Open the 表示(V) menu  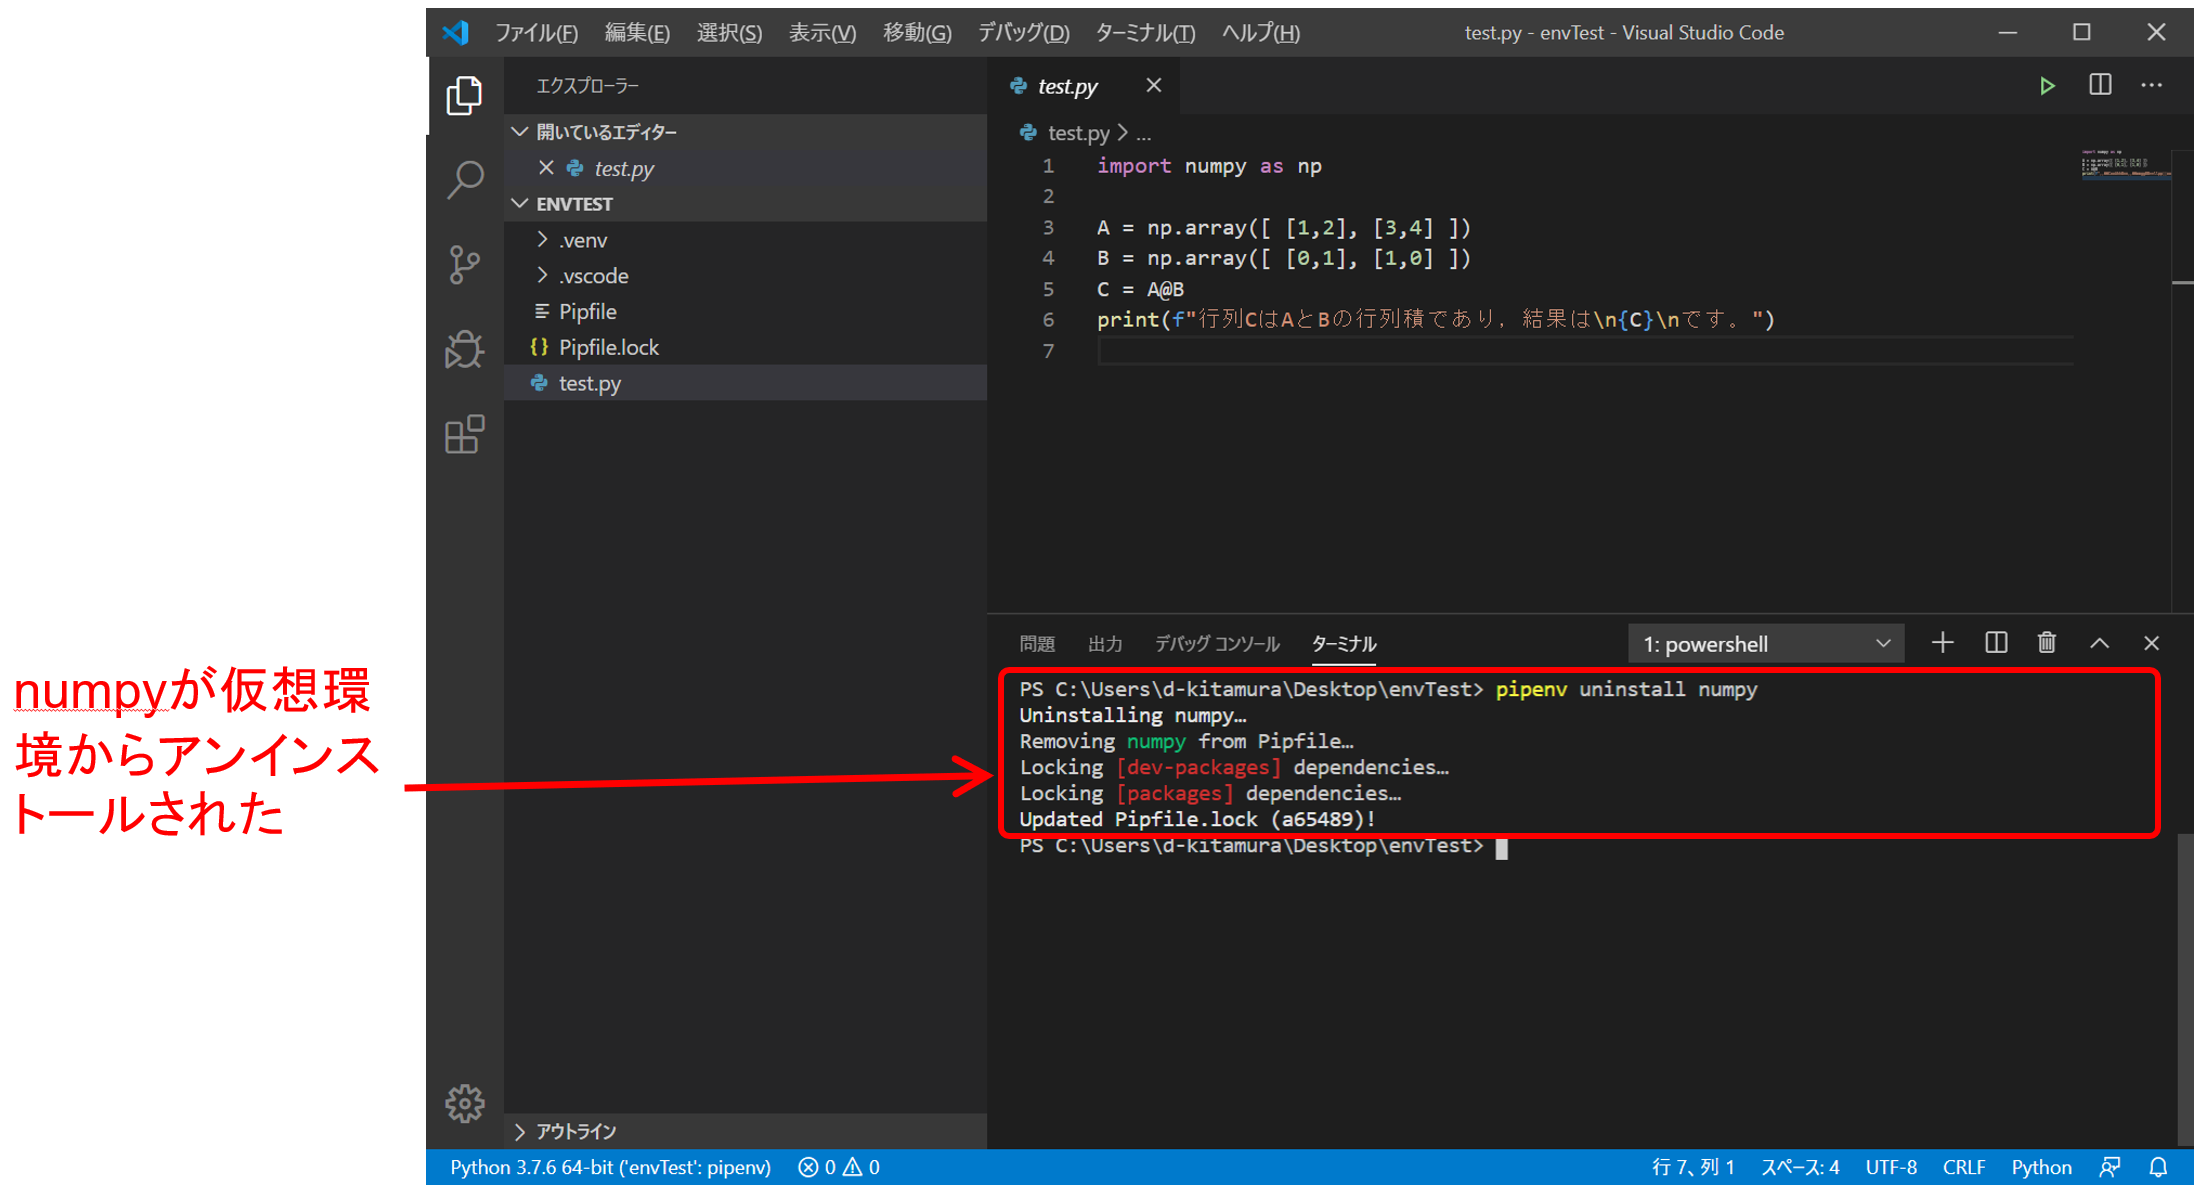tap(822, 33)
